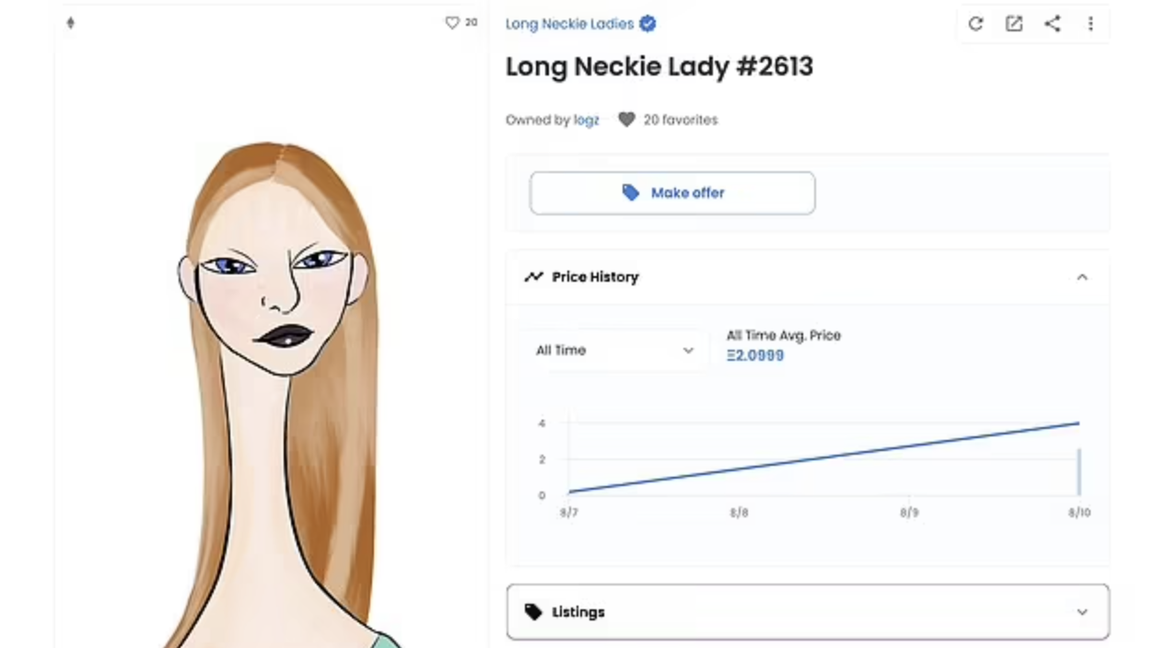Click the Ethereum logo above the artwork
The height and width of the screenshot is (648, 1155).
point(70,23)
